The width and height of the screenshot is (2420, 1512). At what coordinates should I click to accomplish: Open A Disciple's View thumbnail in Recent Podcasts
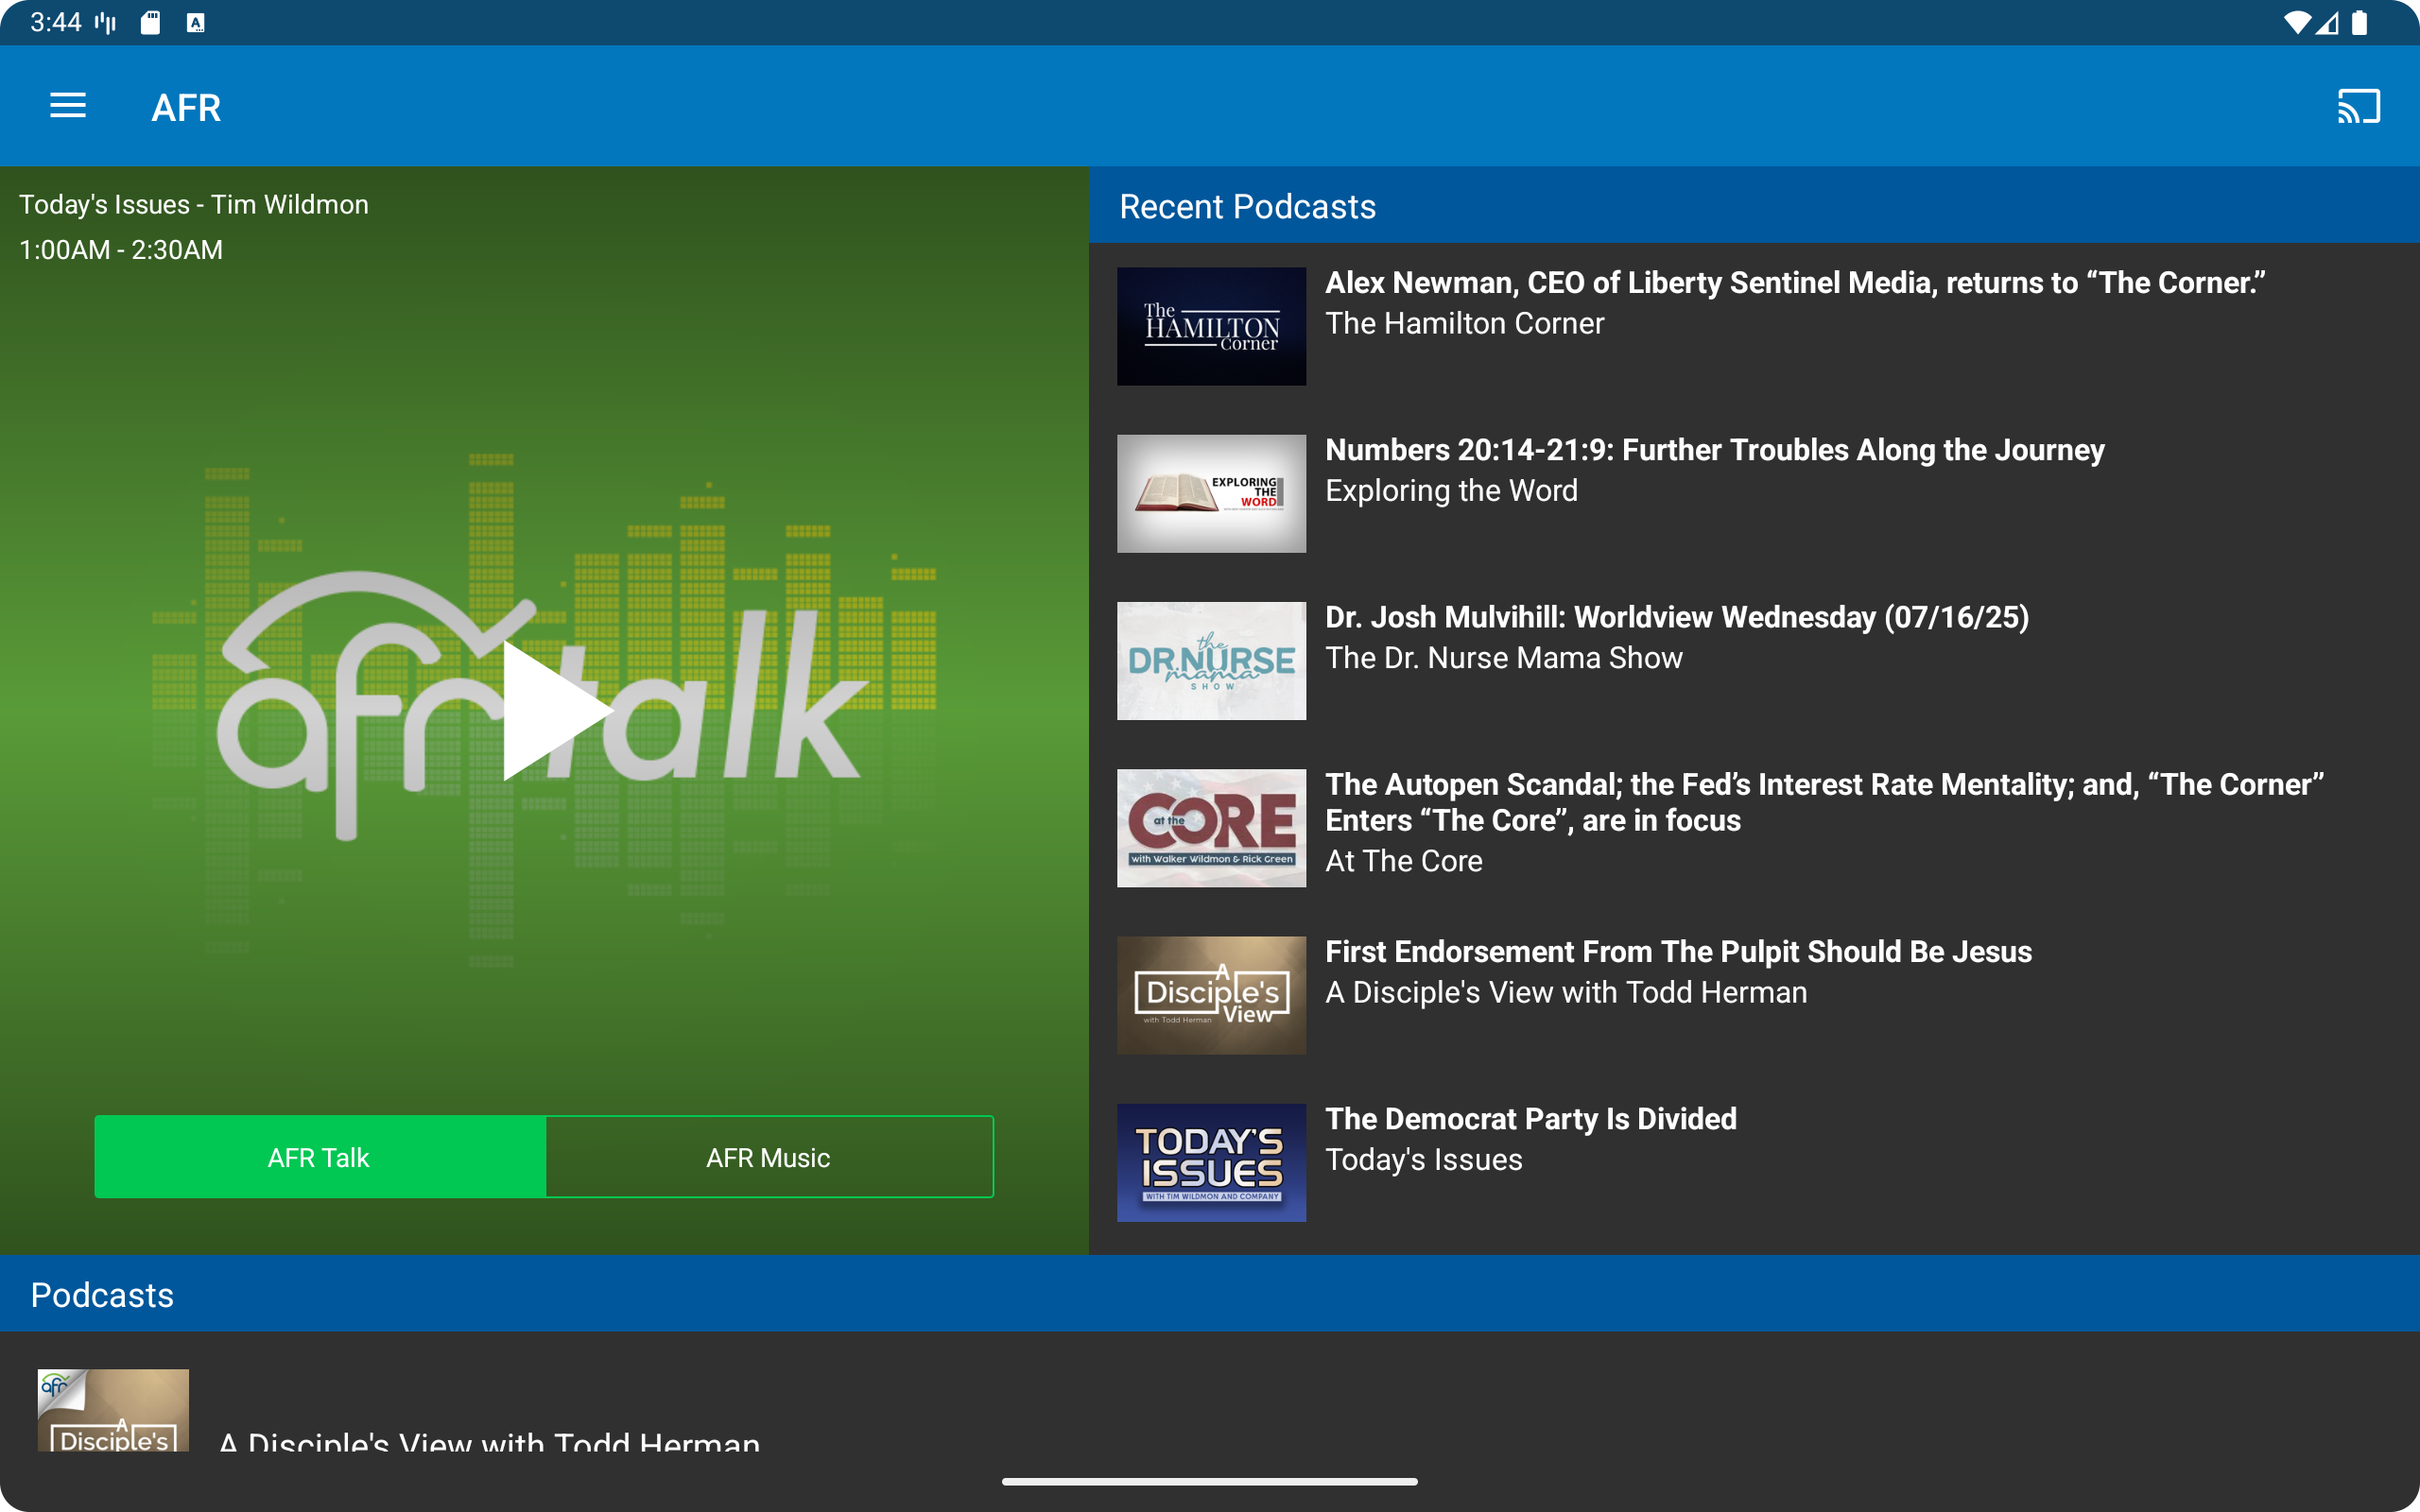pos(1211,995)
